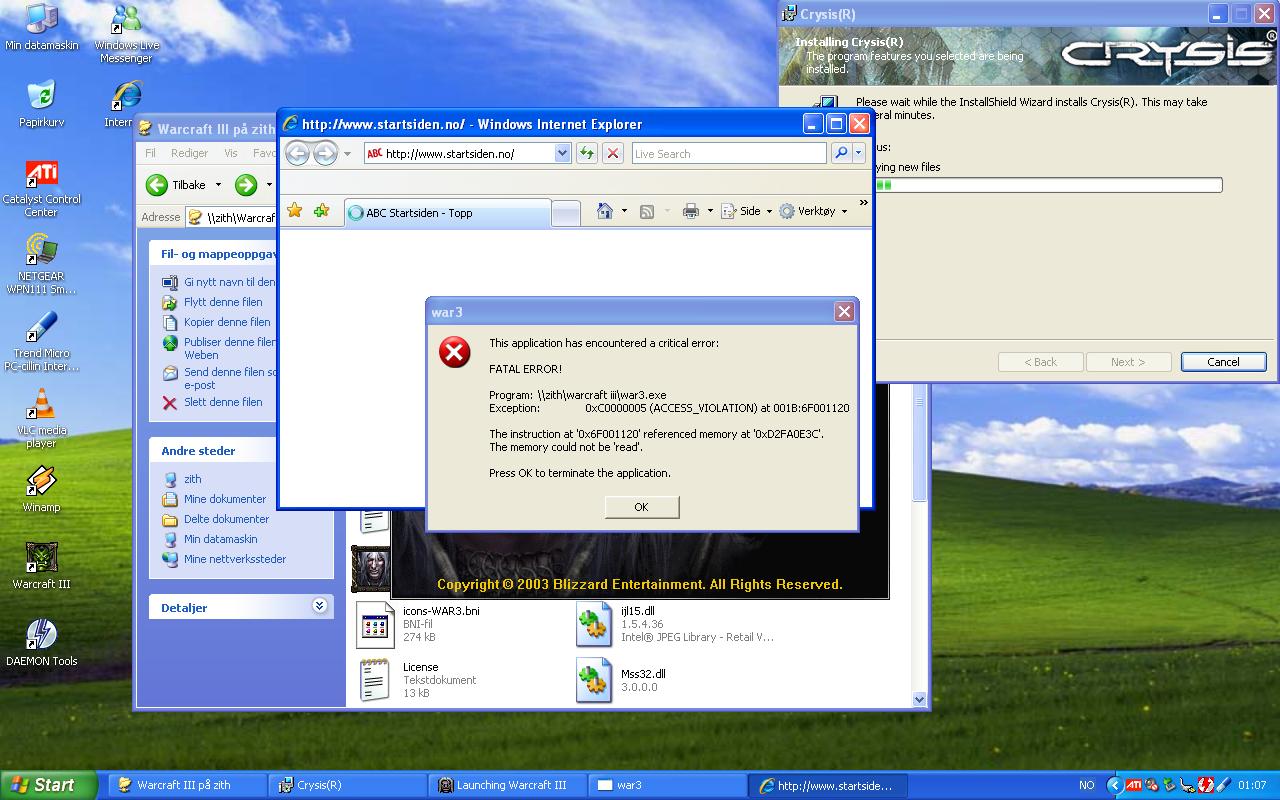This screenshot has height=800, width=1280.
Task: Open the Print options dropdown arrow
Action: click(710, 211)
